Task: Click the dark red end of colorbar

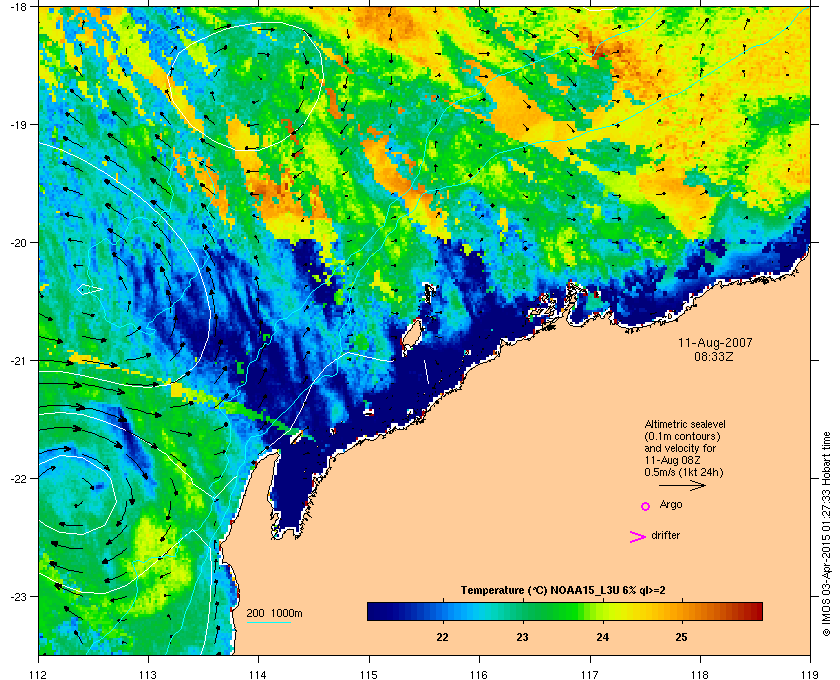Action: click(754, 611)
